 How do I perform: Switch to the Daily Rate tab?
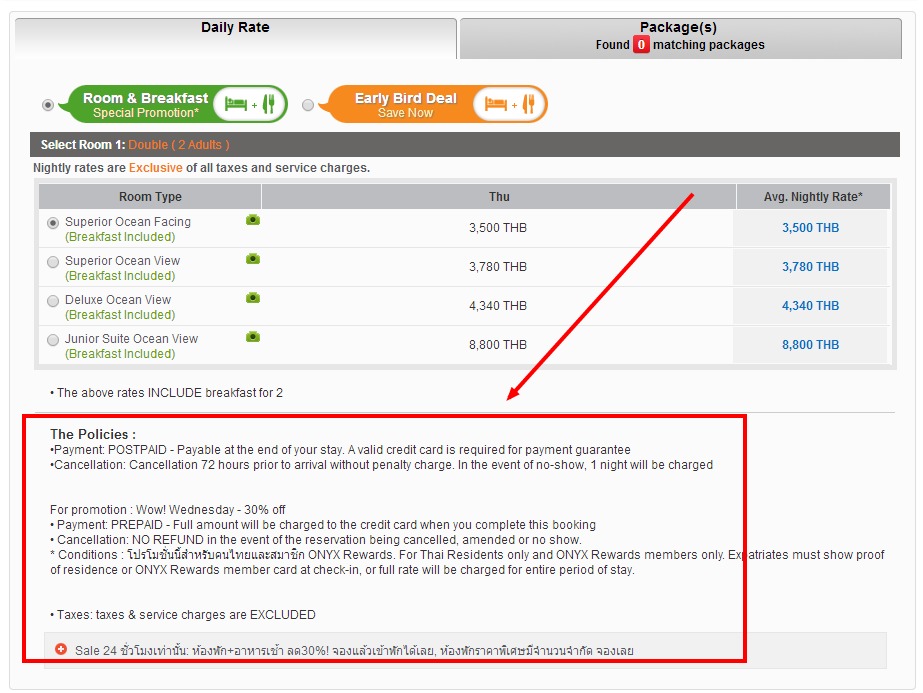click(235, 38)
